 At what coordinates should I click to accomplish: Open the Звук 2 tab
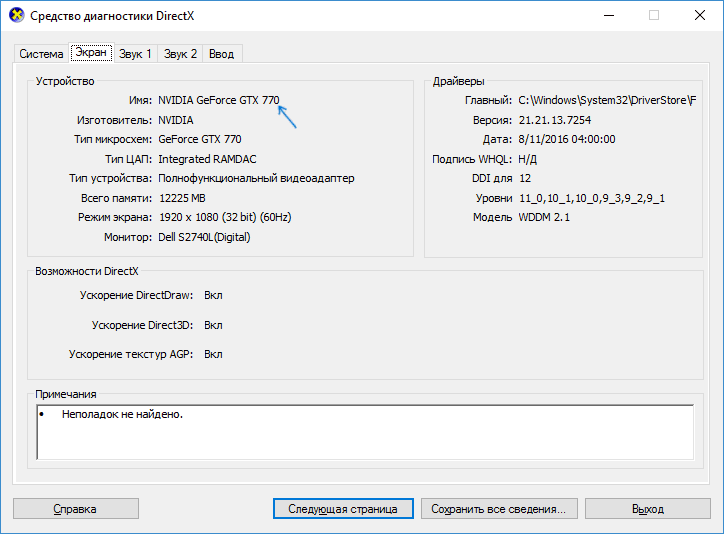(x=180, y=54)
